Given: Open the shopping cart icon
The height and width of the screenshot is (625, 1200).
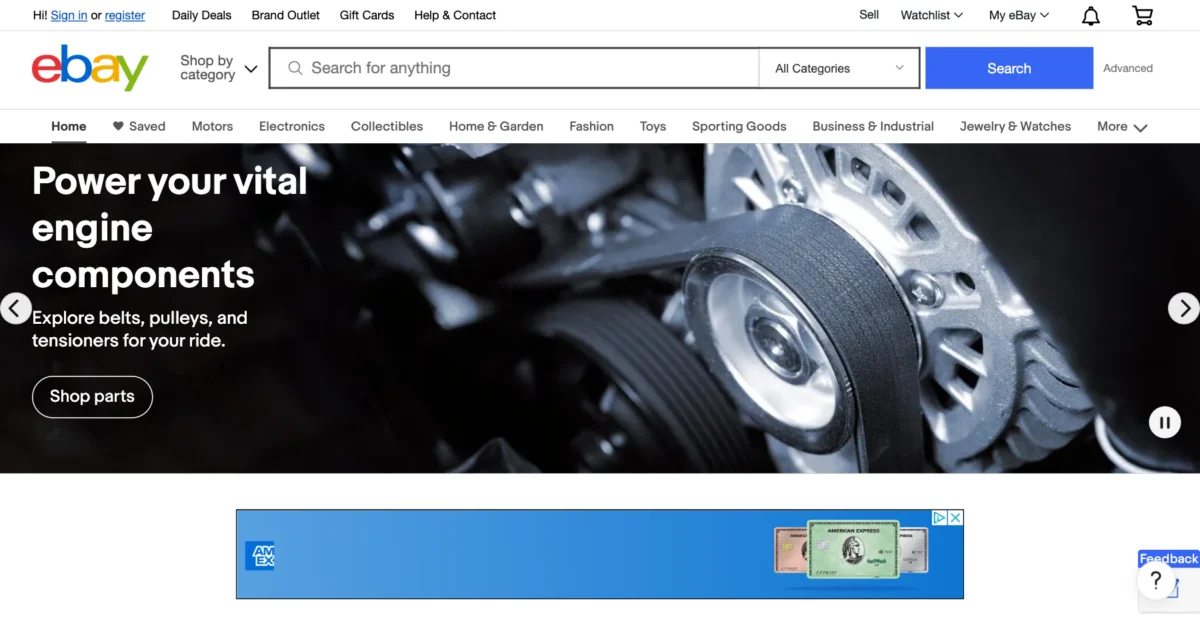Looking at the screenshot, I should (1142, 16).
